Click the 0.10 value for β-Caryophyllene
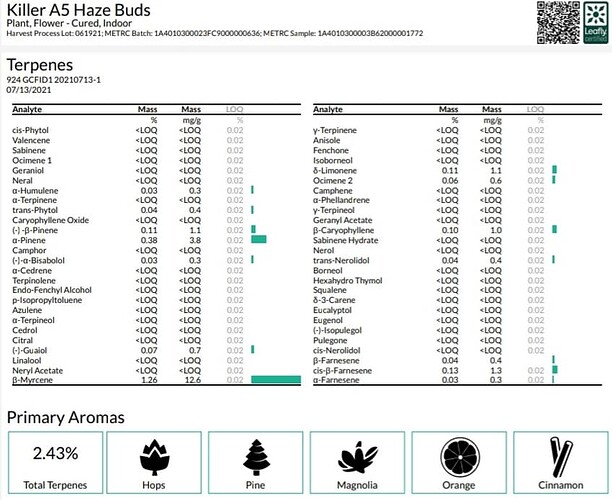The image size is (612, 500). point(450,230)
